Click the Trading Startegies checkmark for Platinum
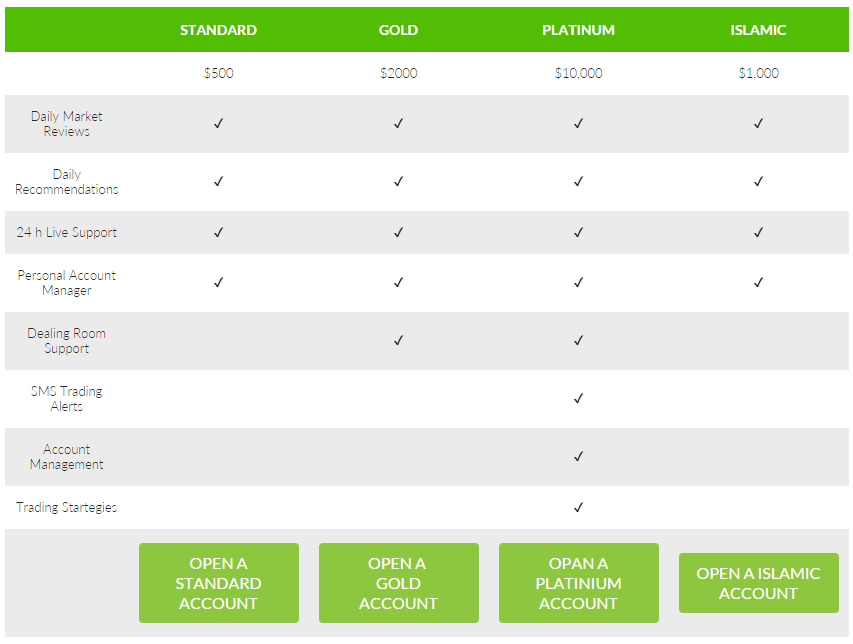The image size is (853, 644). (578, 507)
